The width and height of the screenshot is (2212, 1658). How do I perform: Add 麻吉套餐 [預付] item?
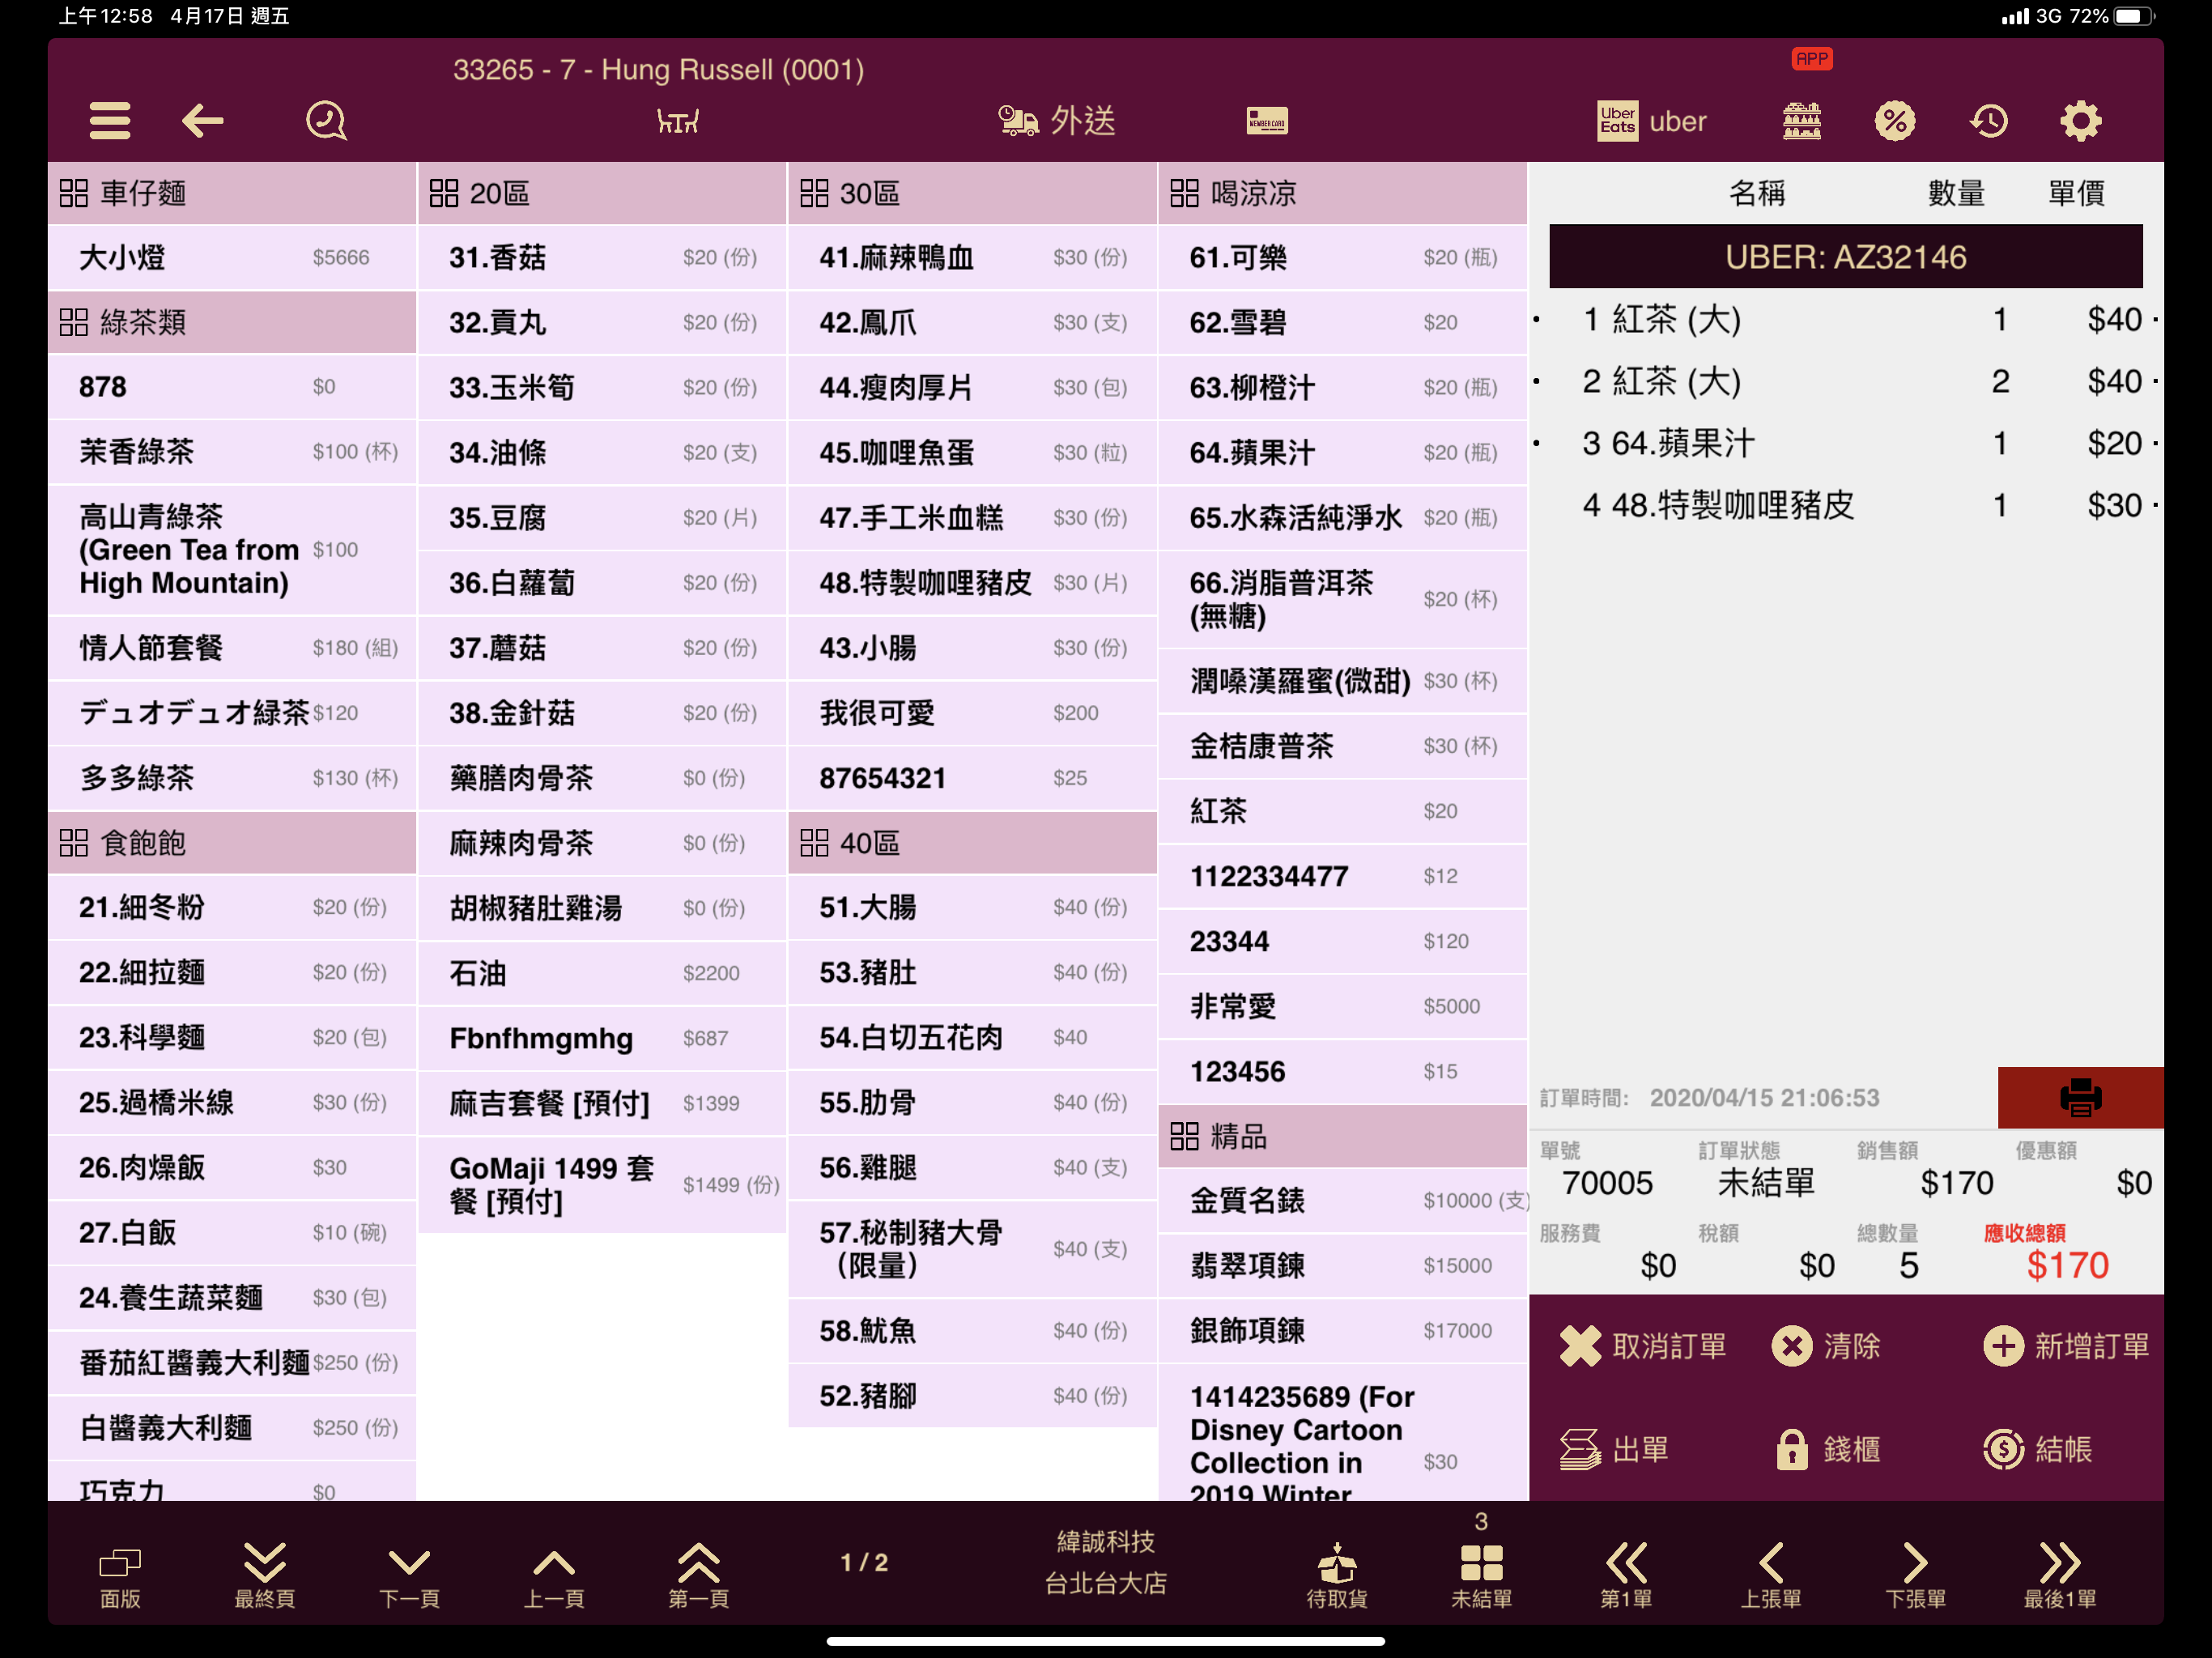coord(602,1103)
